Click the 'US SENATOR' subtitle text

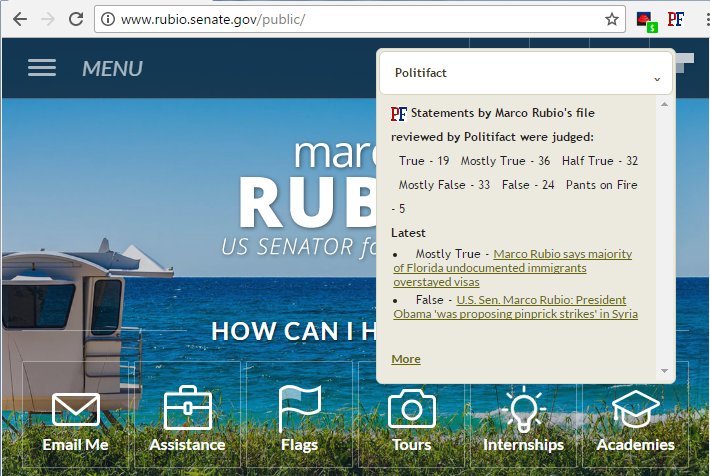point(287,247)
